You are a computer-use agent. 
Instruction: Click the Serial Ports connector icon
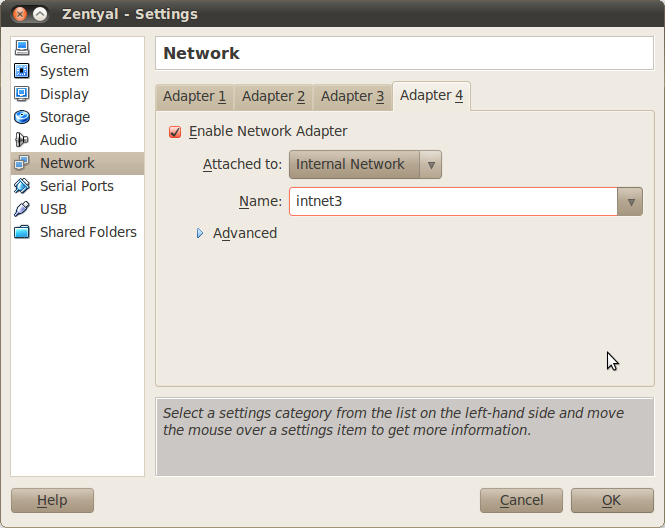click(22, 186)
